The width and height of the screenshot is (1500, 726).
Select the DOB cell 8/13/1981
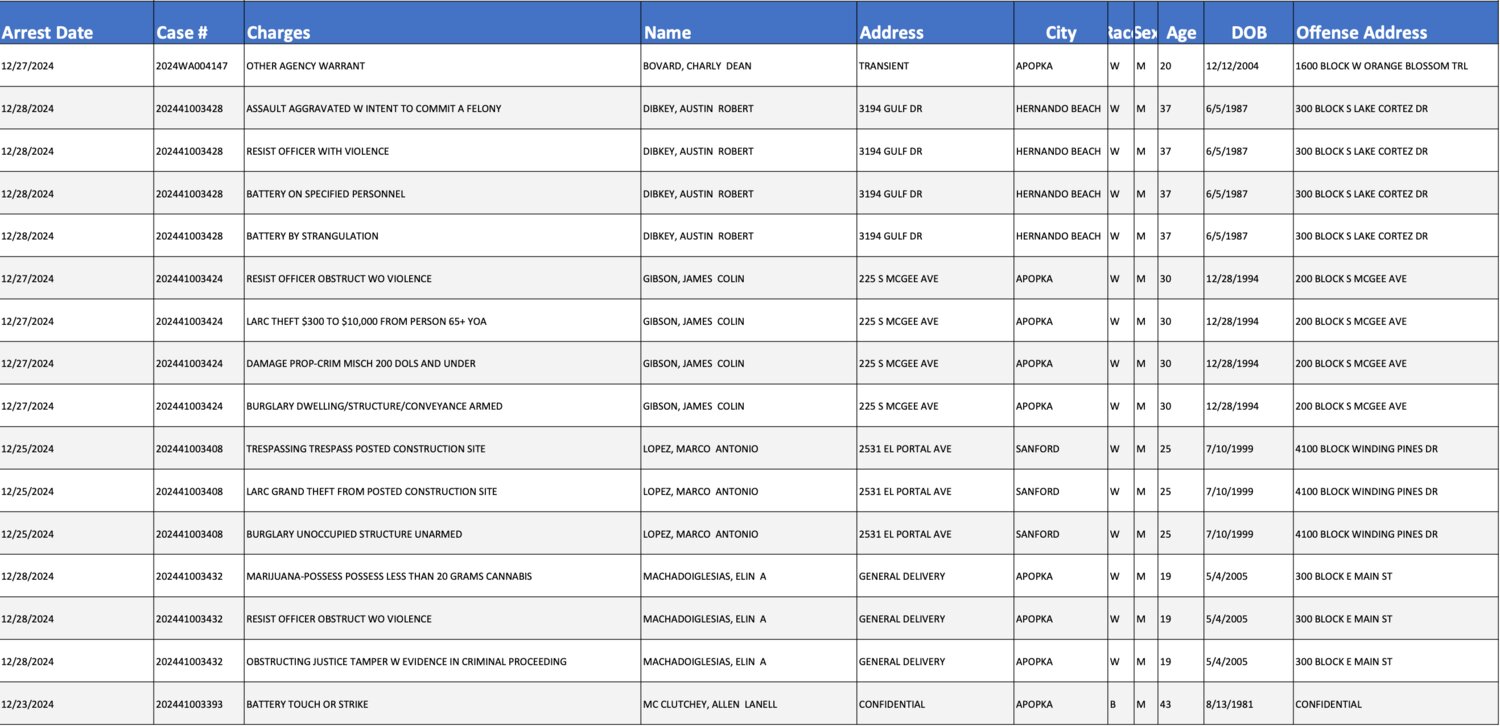pyautogui.click(x=1248, y=704)
